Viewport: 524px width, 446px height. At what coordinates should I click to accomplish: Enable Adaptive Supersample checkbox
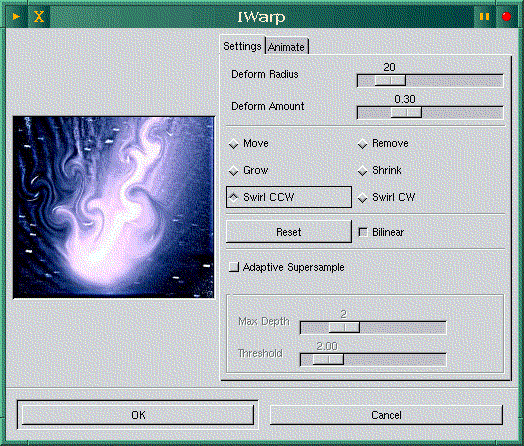tap(234, 267)
